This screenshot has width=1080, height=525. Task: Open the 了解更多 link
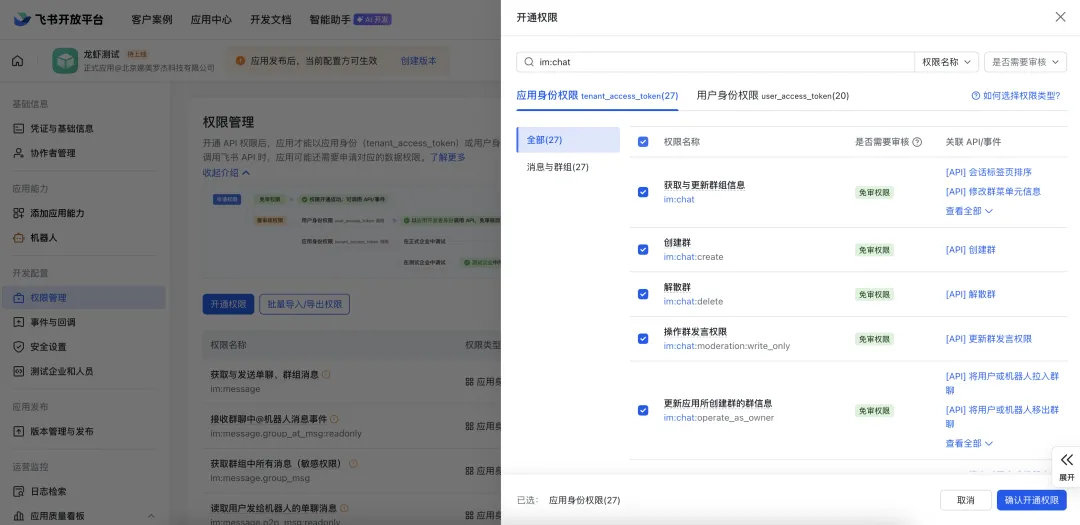(x=448, y=157)
